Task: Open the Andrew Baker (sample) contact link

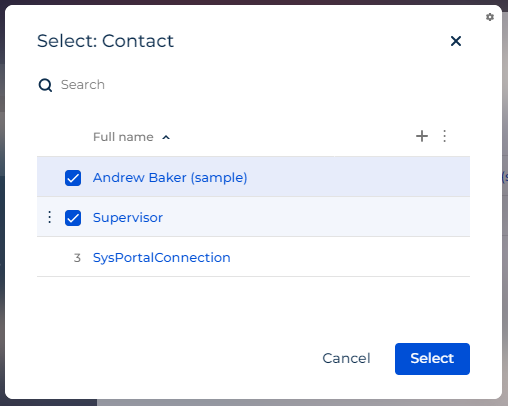Action: coord(170,178)
